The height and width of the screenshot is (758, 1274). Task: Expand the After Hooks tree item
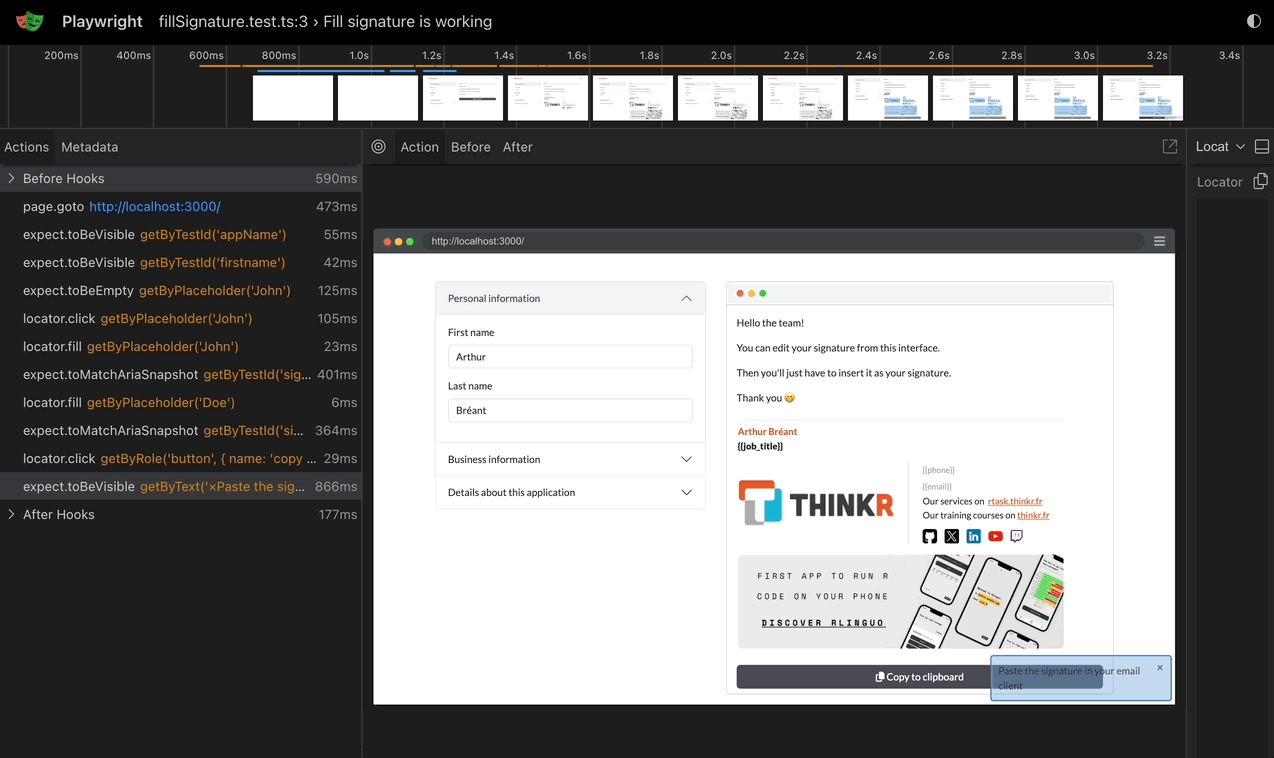click(12, 515)
